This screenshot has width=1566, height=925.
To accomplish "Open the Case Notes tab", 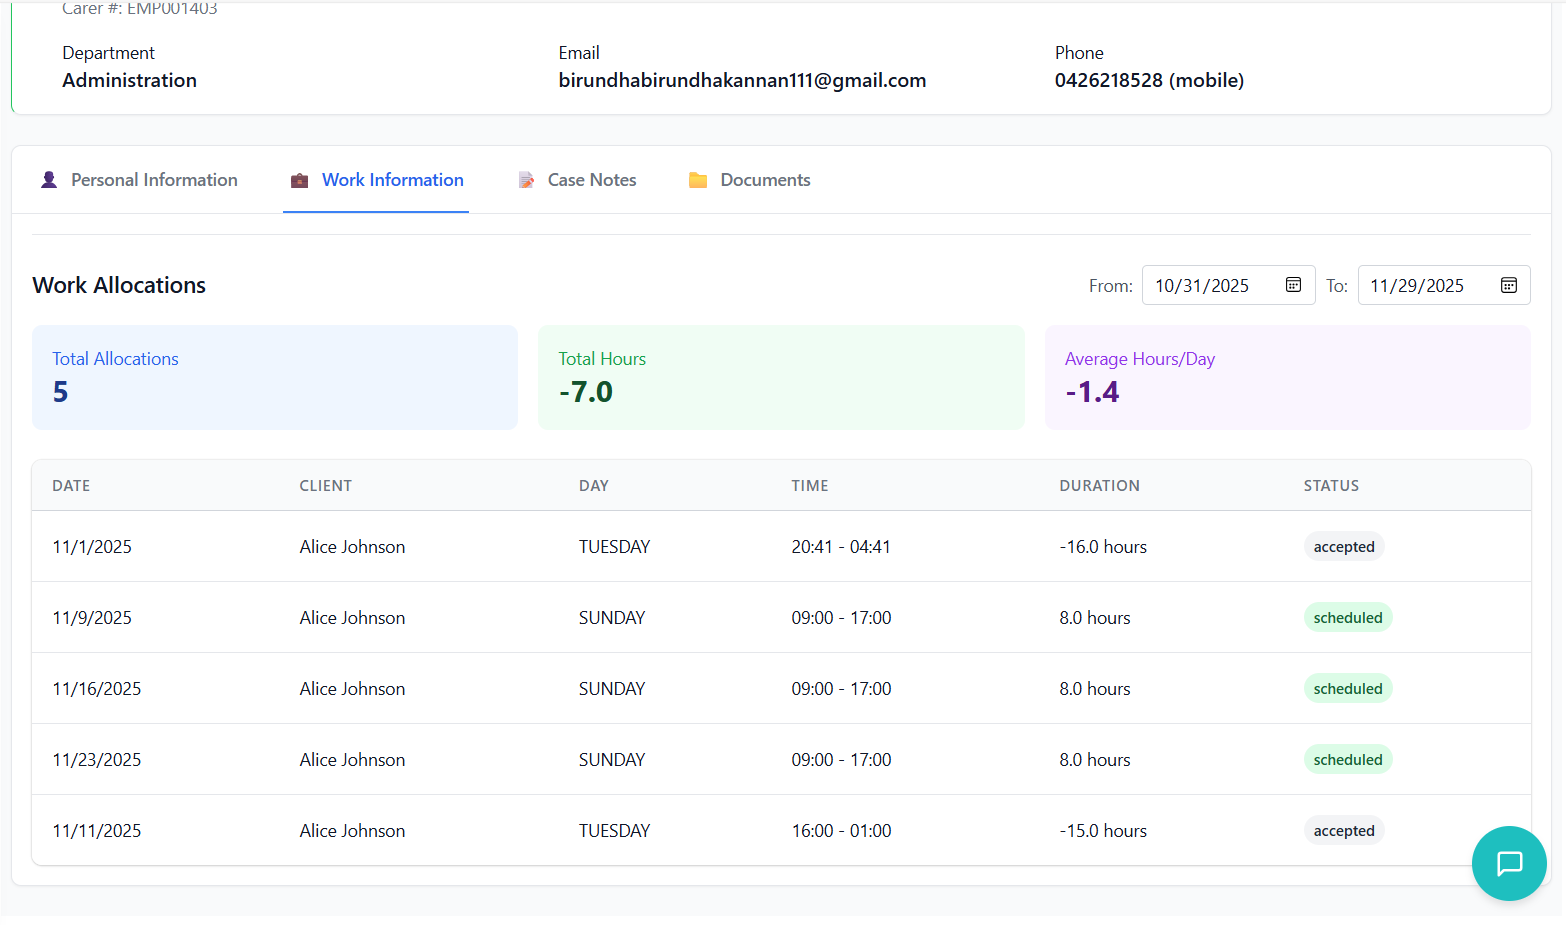I will click(x=591, y=180).
